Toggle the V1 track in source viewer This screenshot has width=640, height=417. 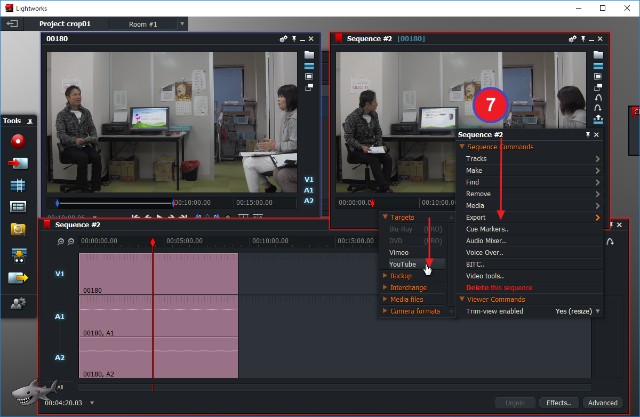(x=309, y=179)
